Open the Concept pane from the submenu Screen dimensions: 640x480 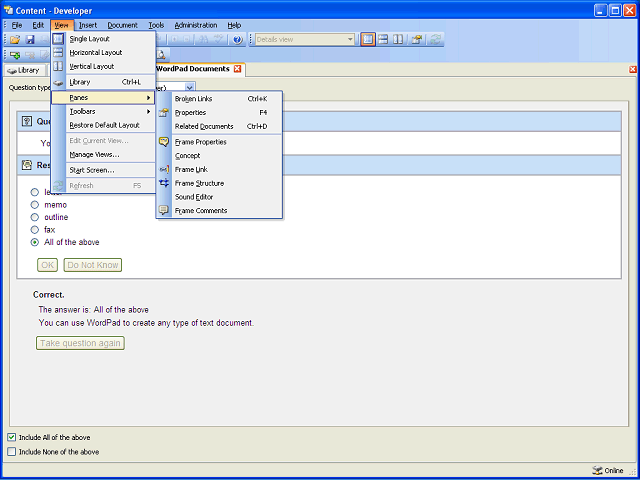pyautogui.click(x=219, y=156)
